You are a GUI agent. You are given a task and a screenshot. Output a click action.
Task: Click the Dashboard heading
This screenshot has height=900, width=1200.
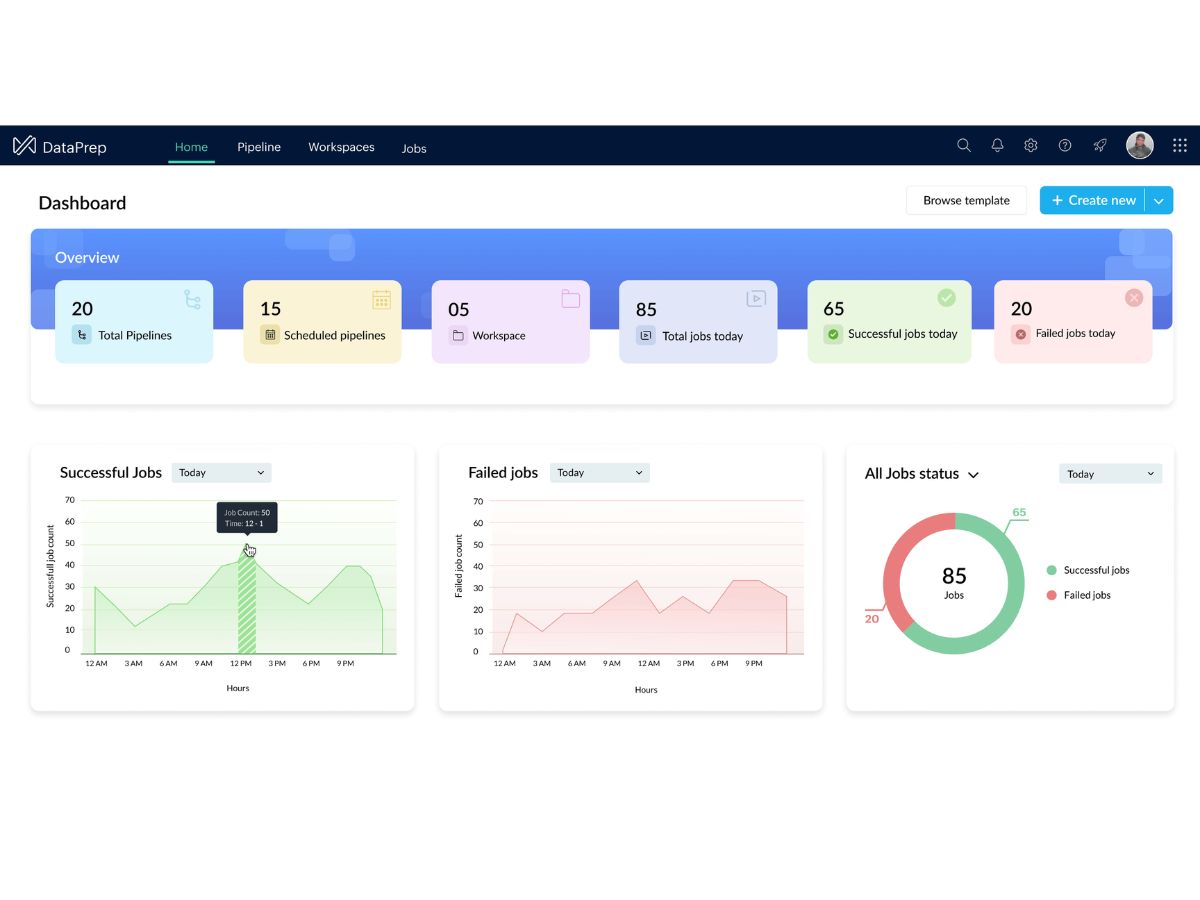pos(82,203)
